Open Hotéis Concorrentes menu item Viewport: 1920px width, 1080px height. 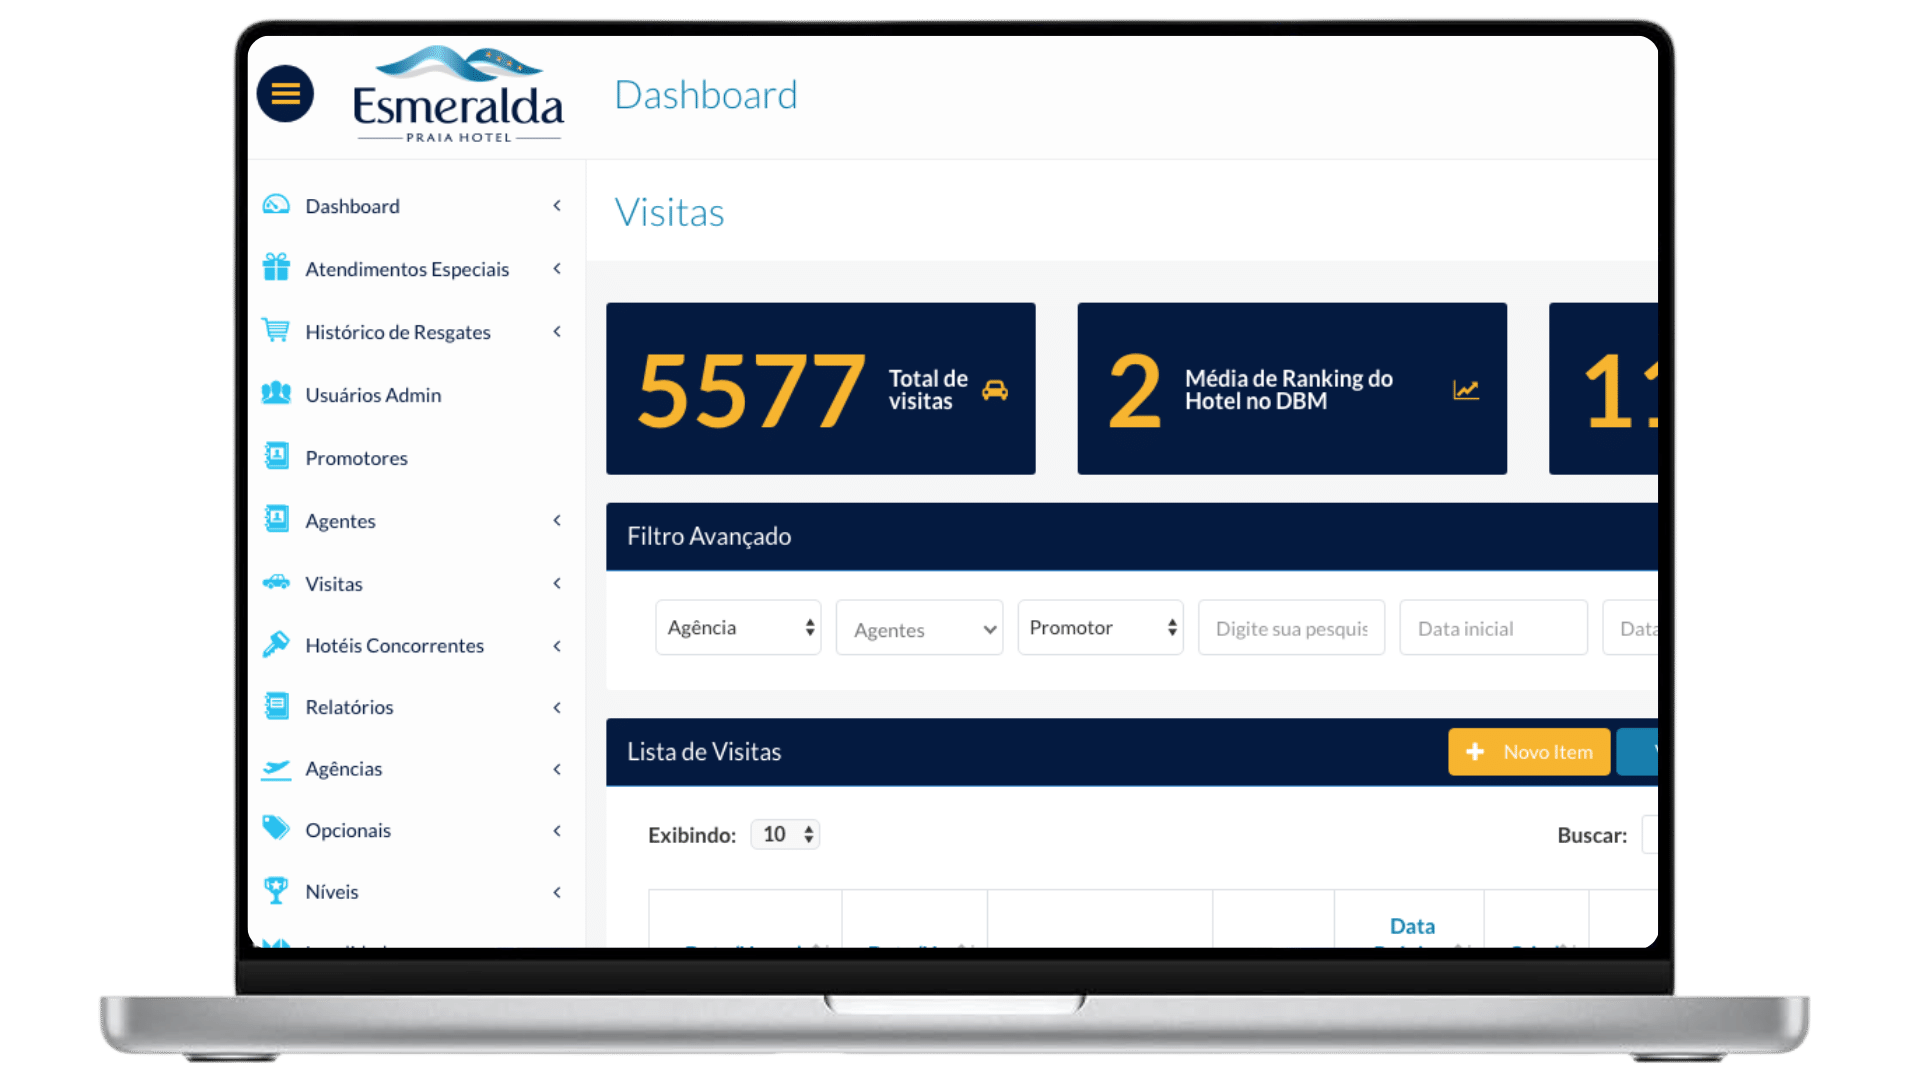pos(394,646)
